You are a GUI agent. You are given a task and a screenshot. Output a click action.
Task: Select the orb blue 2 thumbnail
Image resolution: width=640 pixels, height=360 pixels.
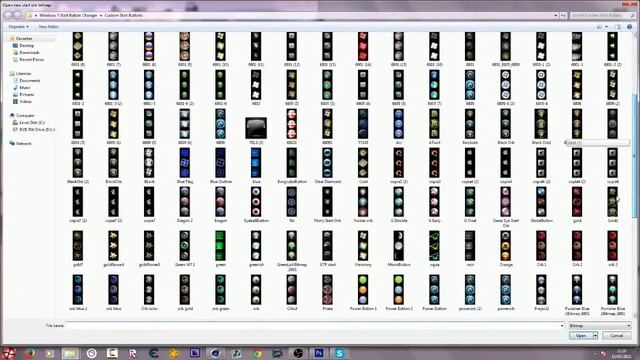(x=78, y=290)
